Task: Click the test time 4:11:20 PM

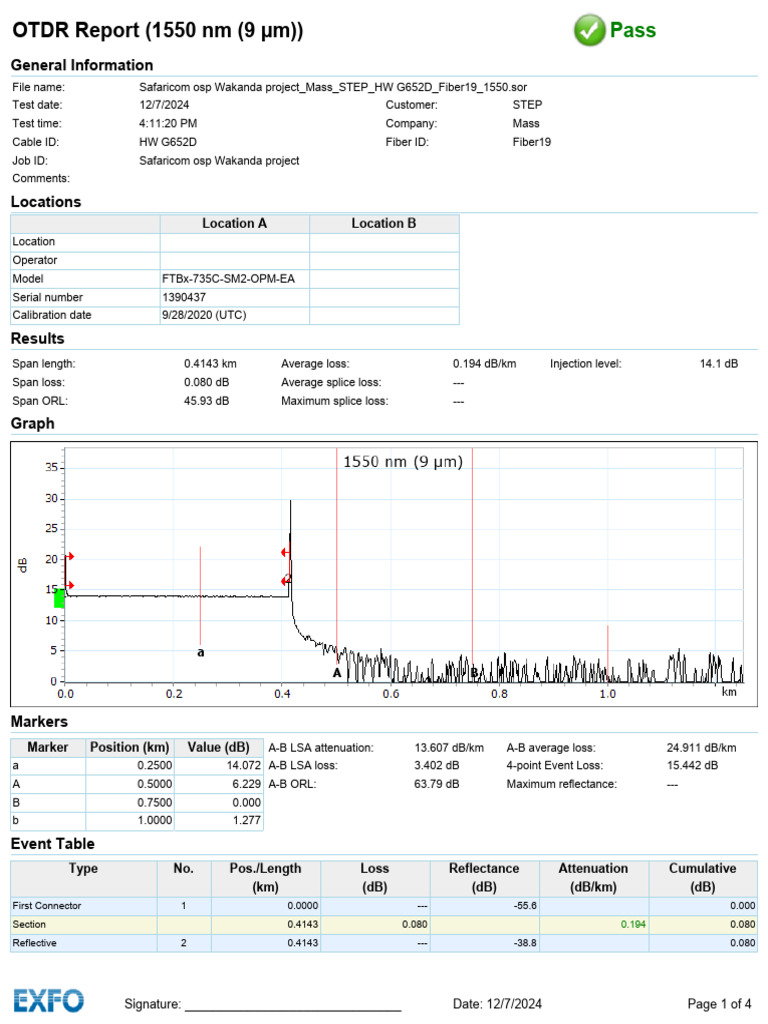Action: tap(168, 123)
